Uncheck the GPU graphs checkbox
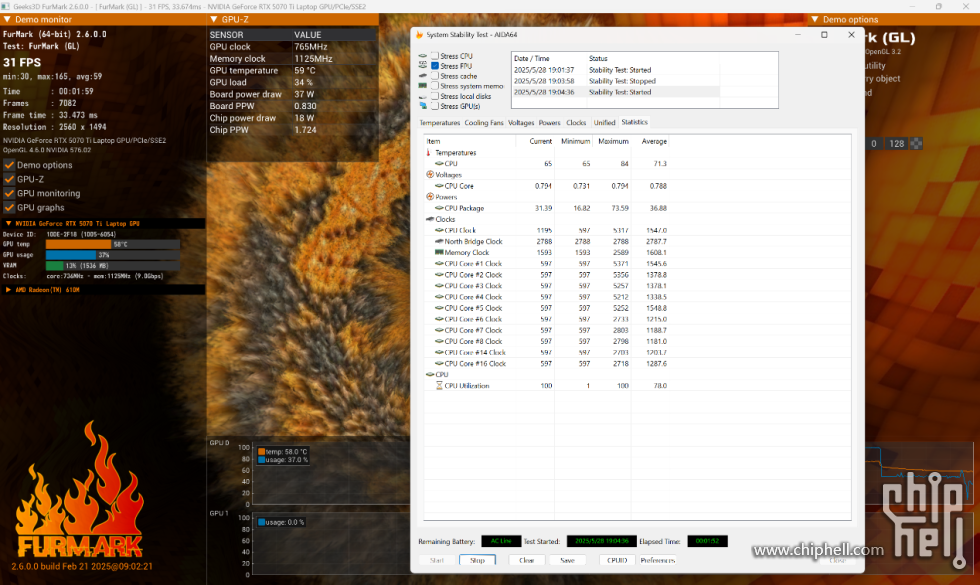Screen dimensions: 980x585 9,208
